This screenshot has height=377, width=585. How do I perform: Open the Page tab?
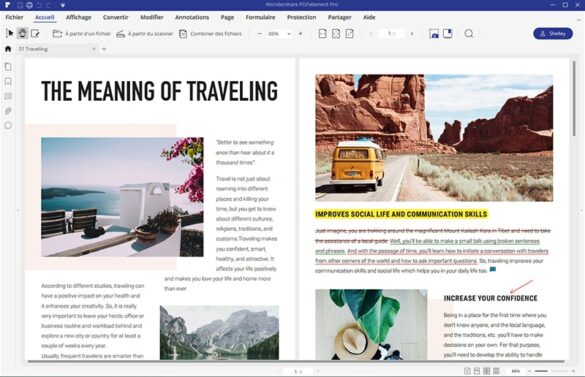[x=227, y=17]
